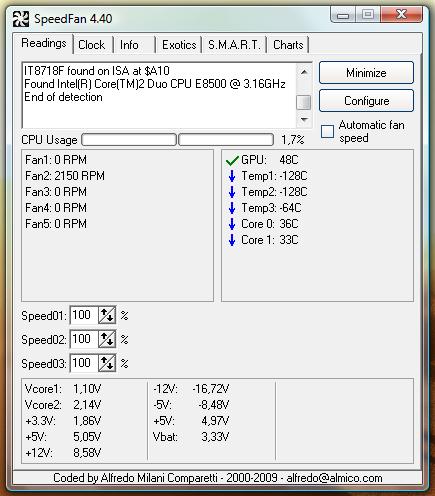Click the Minimize button
This screenshot has height=496, width=435.
pos(366,73)
